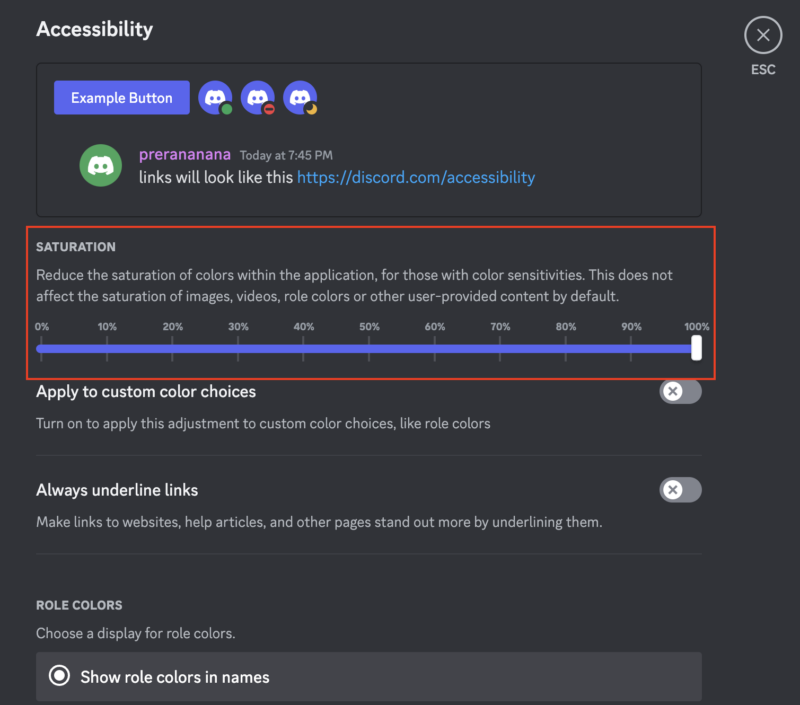Image resolution: width=800 pixels, height=705 pixels.
Task: Click the X icon inside the underline links toggle
Action: [672, 491]
